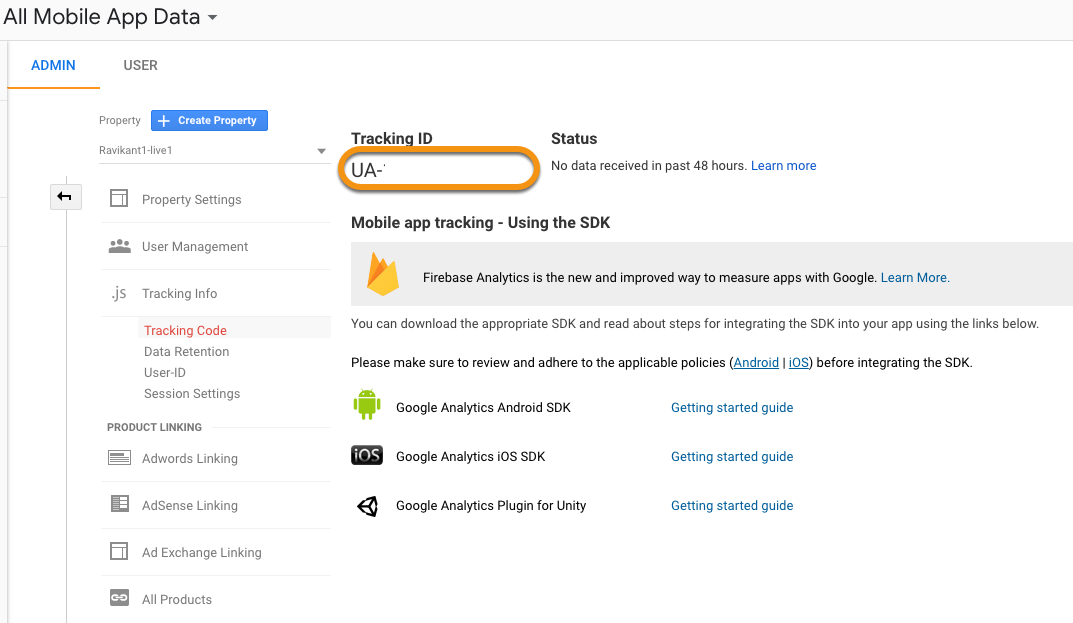
Task: Click the Ad Exchange Linking icon
Action: [x=119, y=551]
